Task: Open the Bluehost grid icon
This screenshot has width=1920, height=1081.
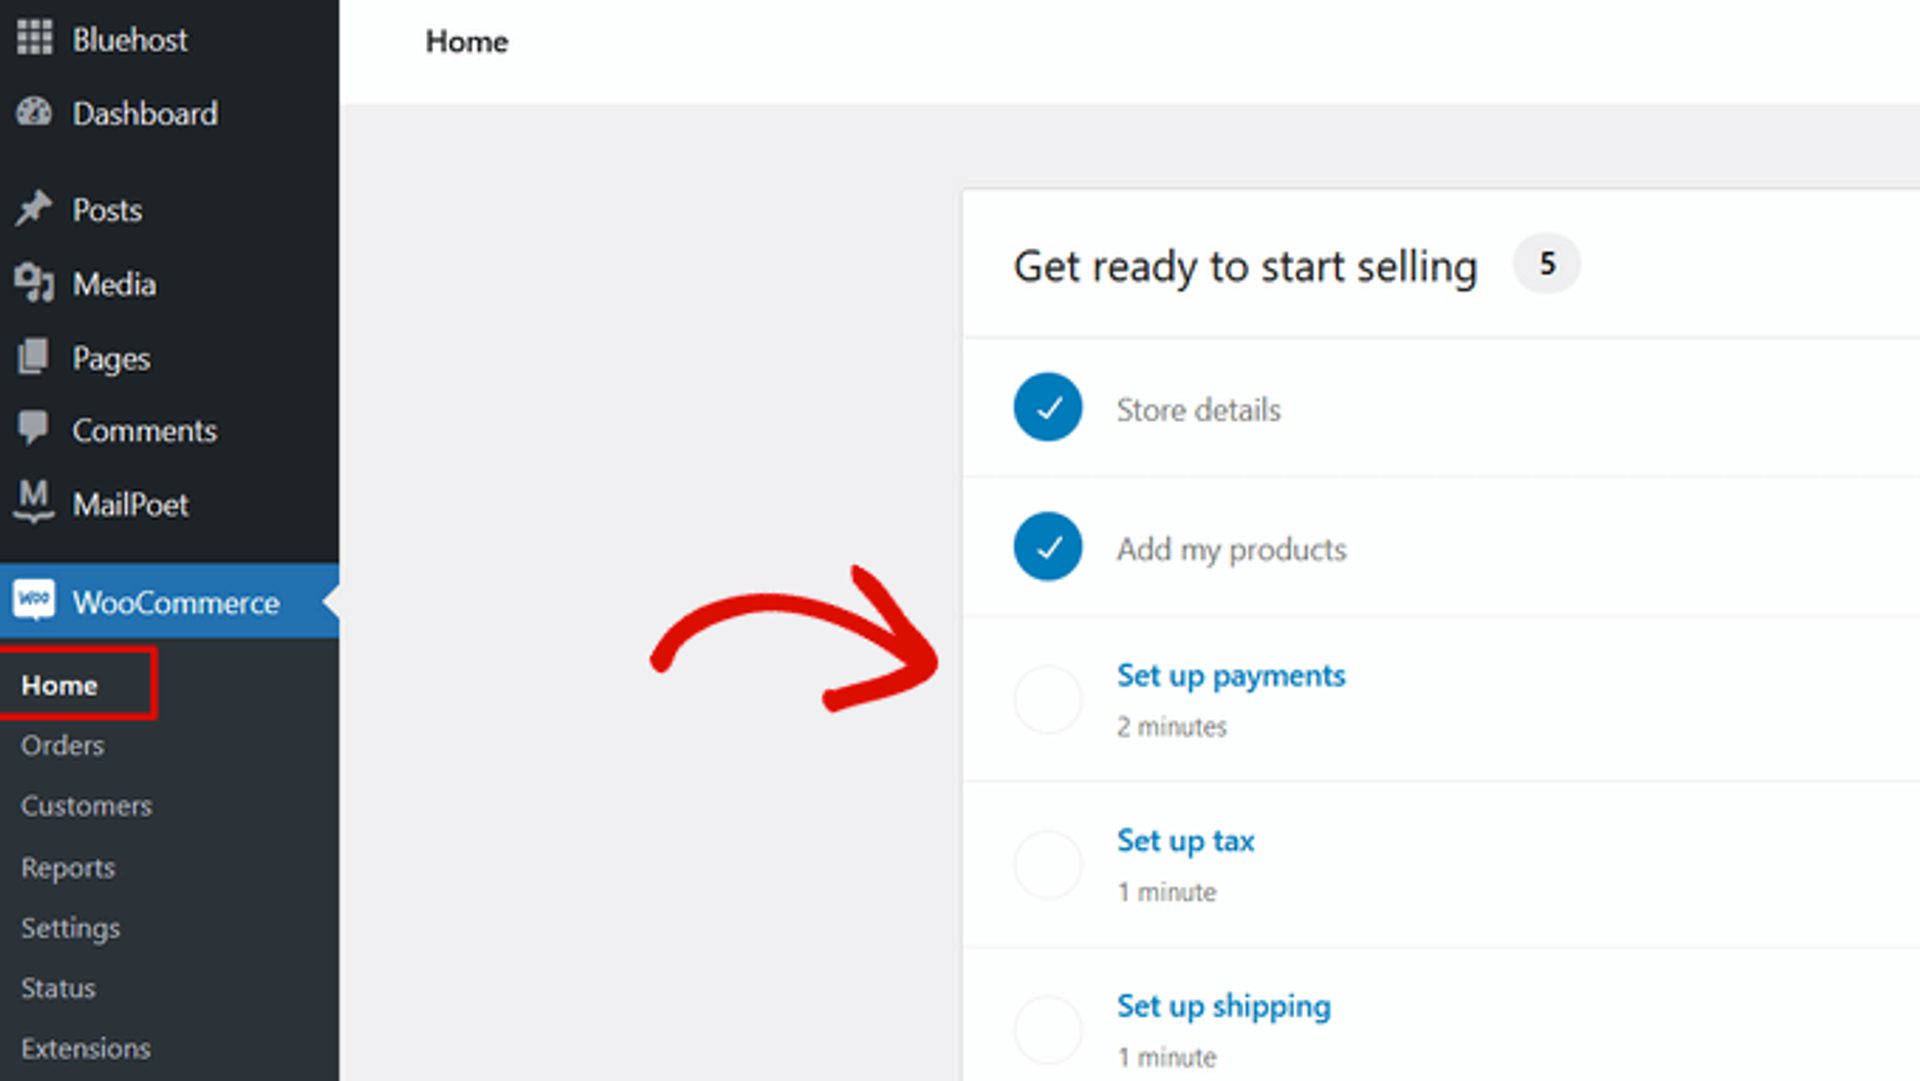Action: tap(34, 39)
